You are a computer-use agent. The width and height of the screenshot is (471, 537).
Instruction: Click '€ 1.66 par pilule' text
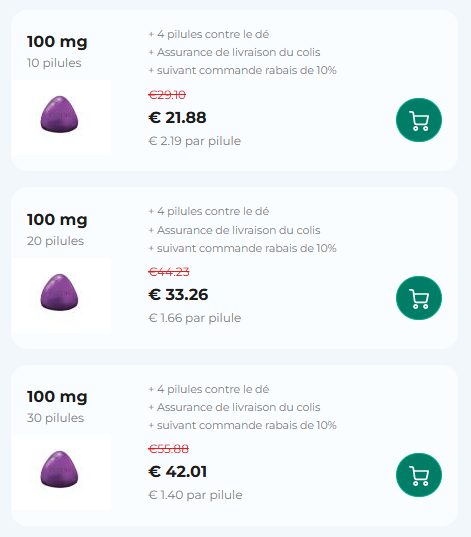pyautogui.click(x=195, y=318)
